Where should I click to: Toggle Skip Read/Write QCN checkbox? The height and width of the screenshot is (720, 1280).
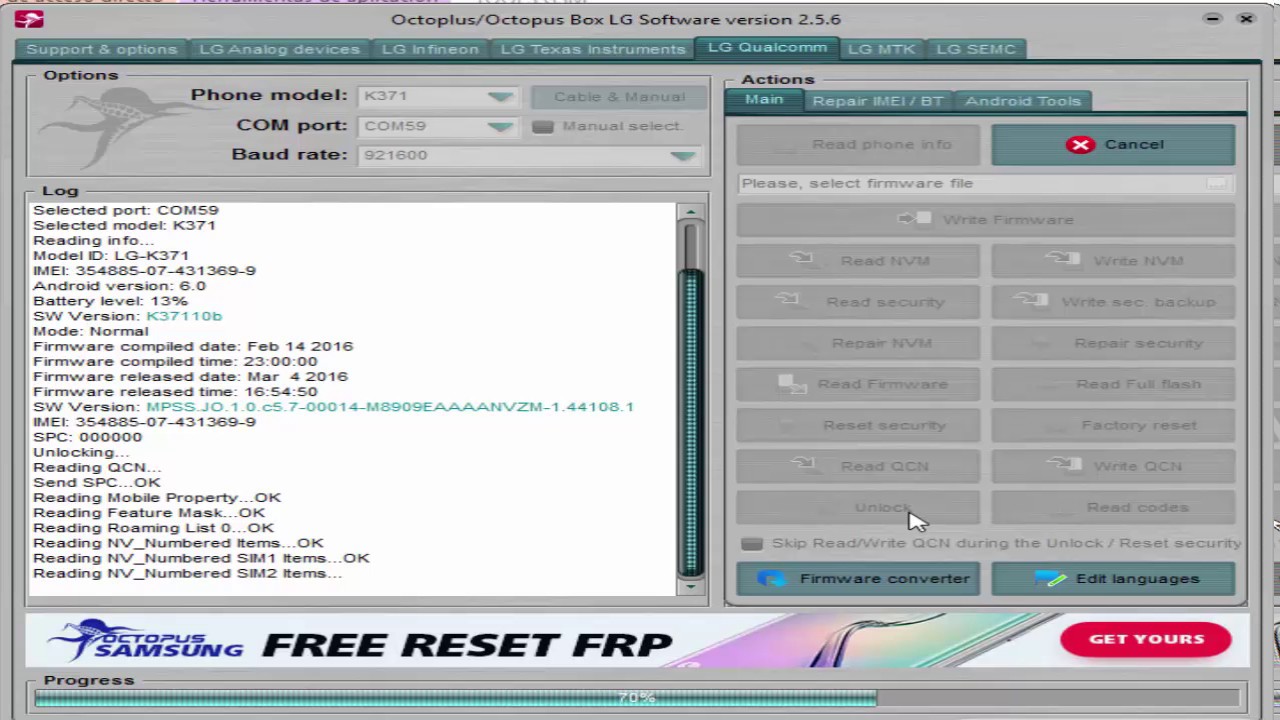pyautogui.click(x=752, y=543)
